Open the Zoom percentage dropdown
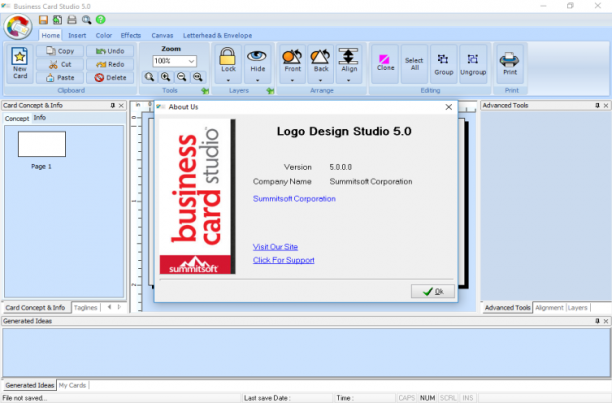 191,61
